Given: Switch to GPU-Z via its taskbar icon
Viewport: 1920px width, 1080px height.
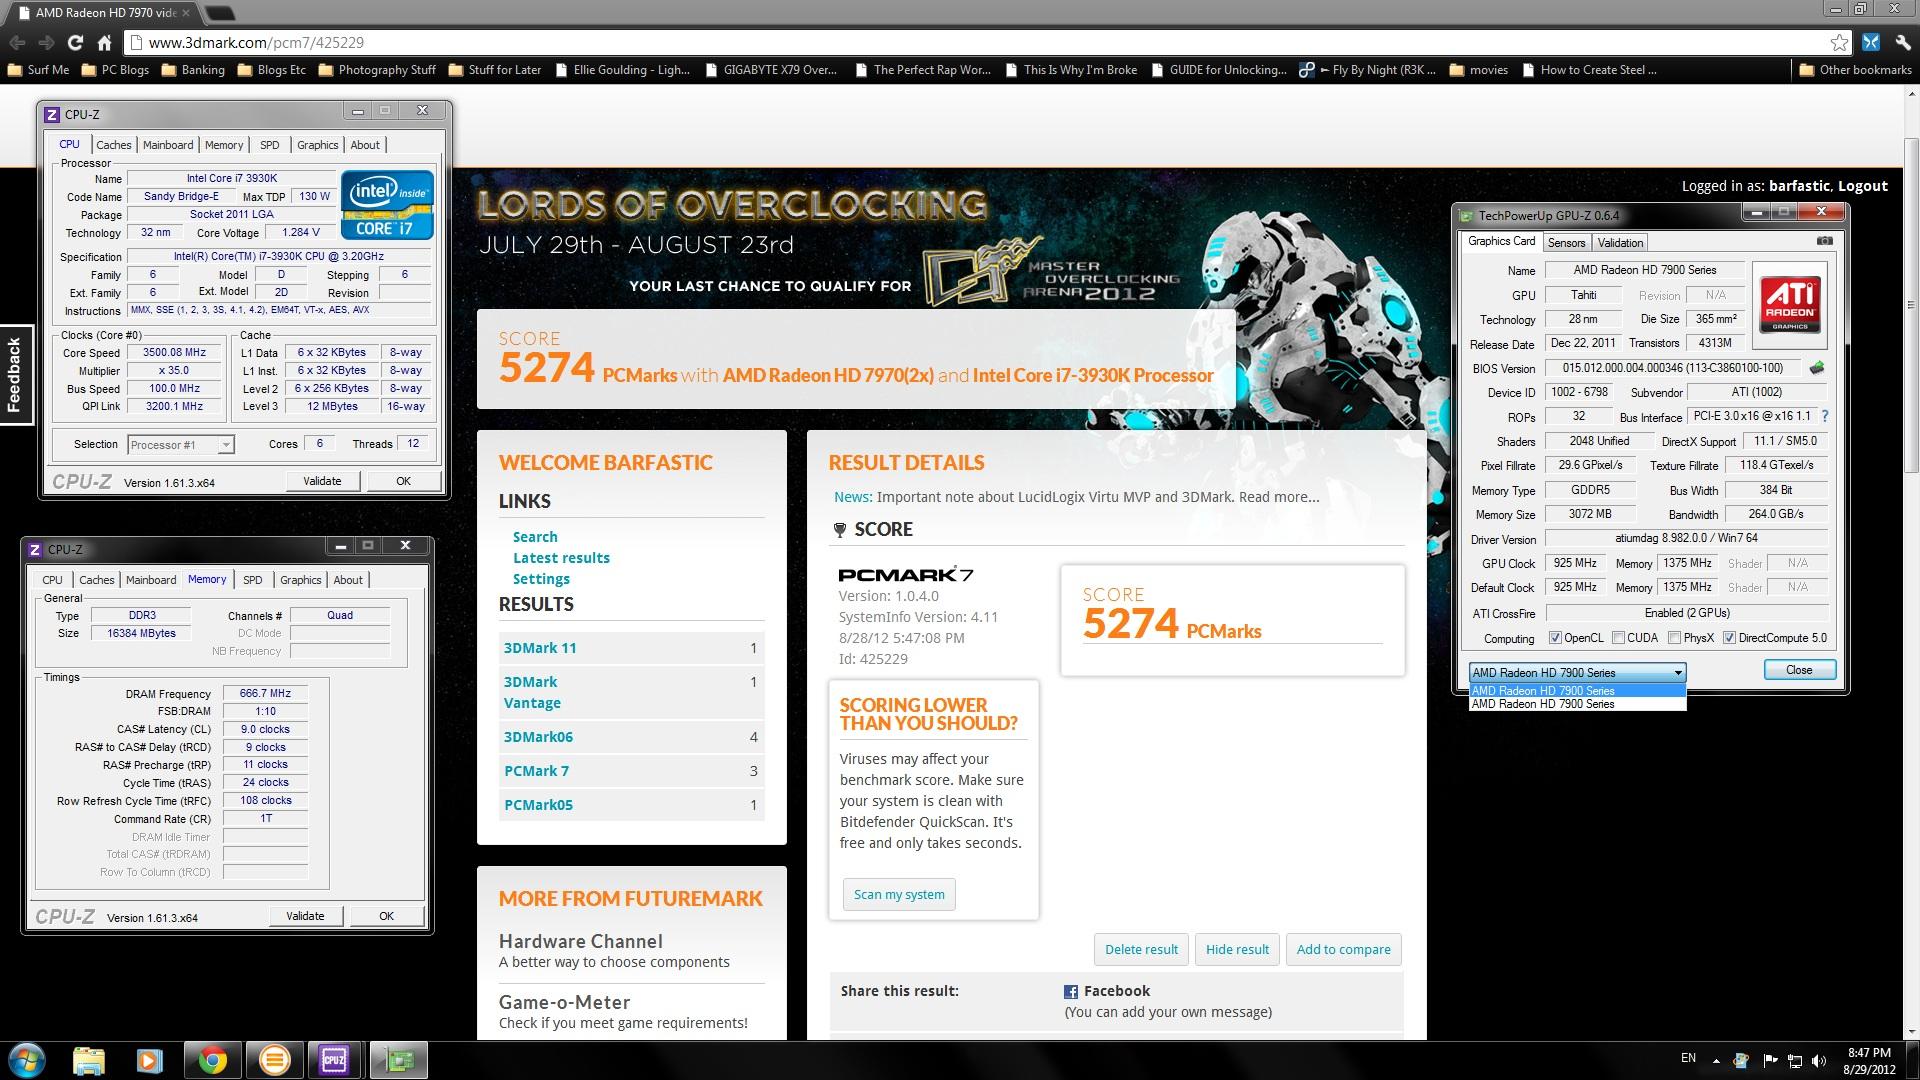Looking at the screenshot, I should (398, 1060).
